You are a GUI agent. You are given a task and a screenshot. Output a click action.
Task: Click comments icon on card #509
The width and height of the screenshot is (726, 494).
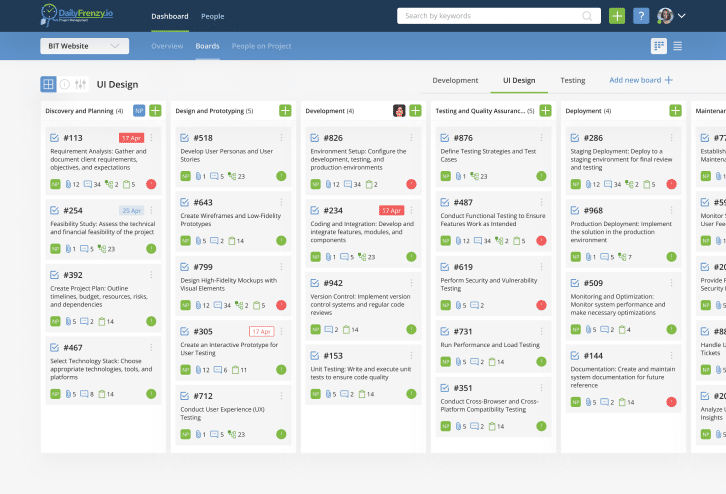604,329
